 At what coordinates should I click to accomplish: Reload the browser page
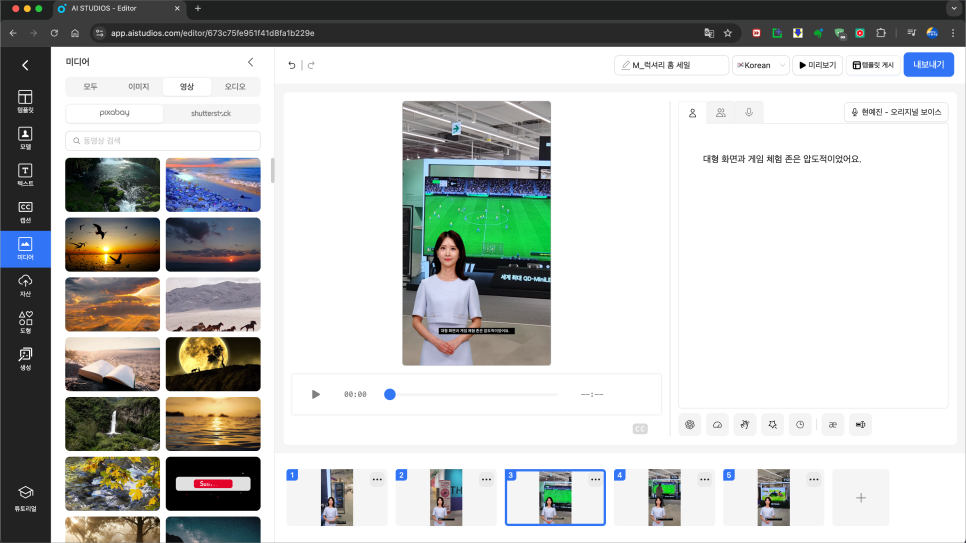(54, 33)
